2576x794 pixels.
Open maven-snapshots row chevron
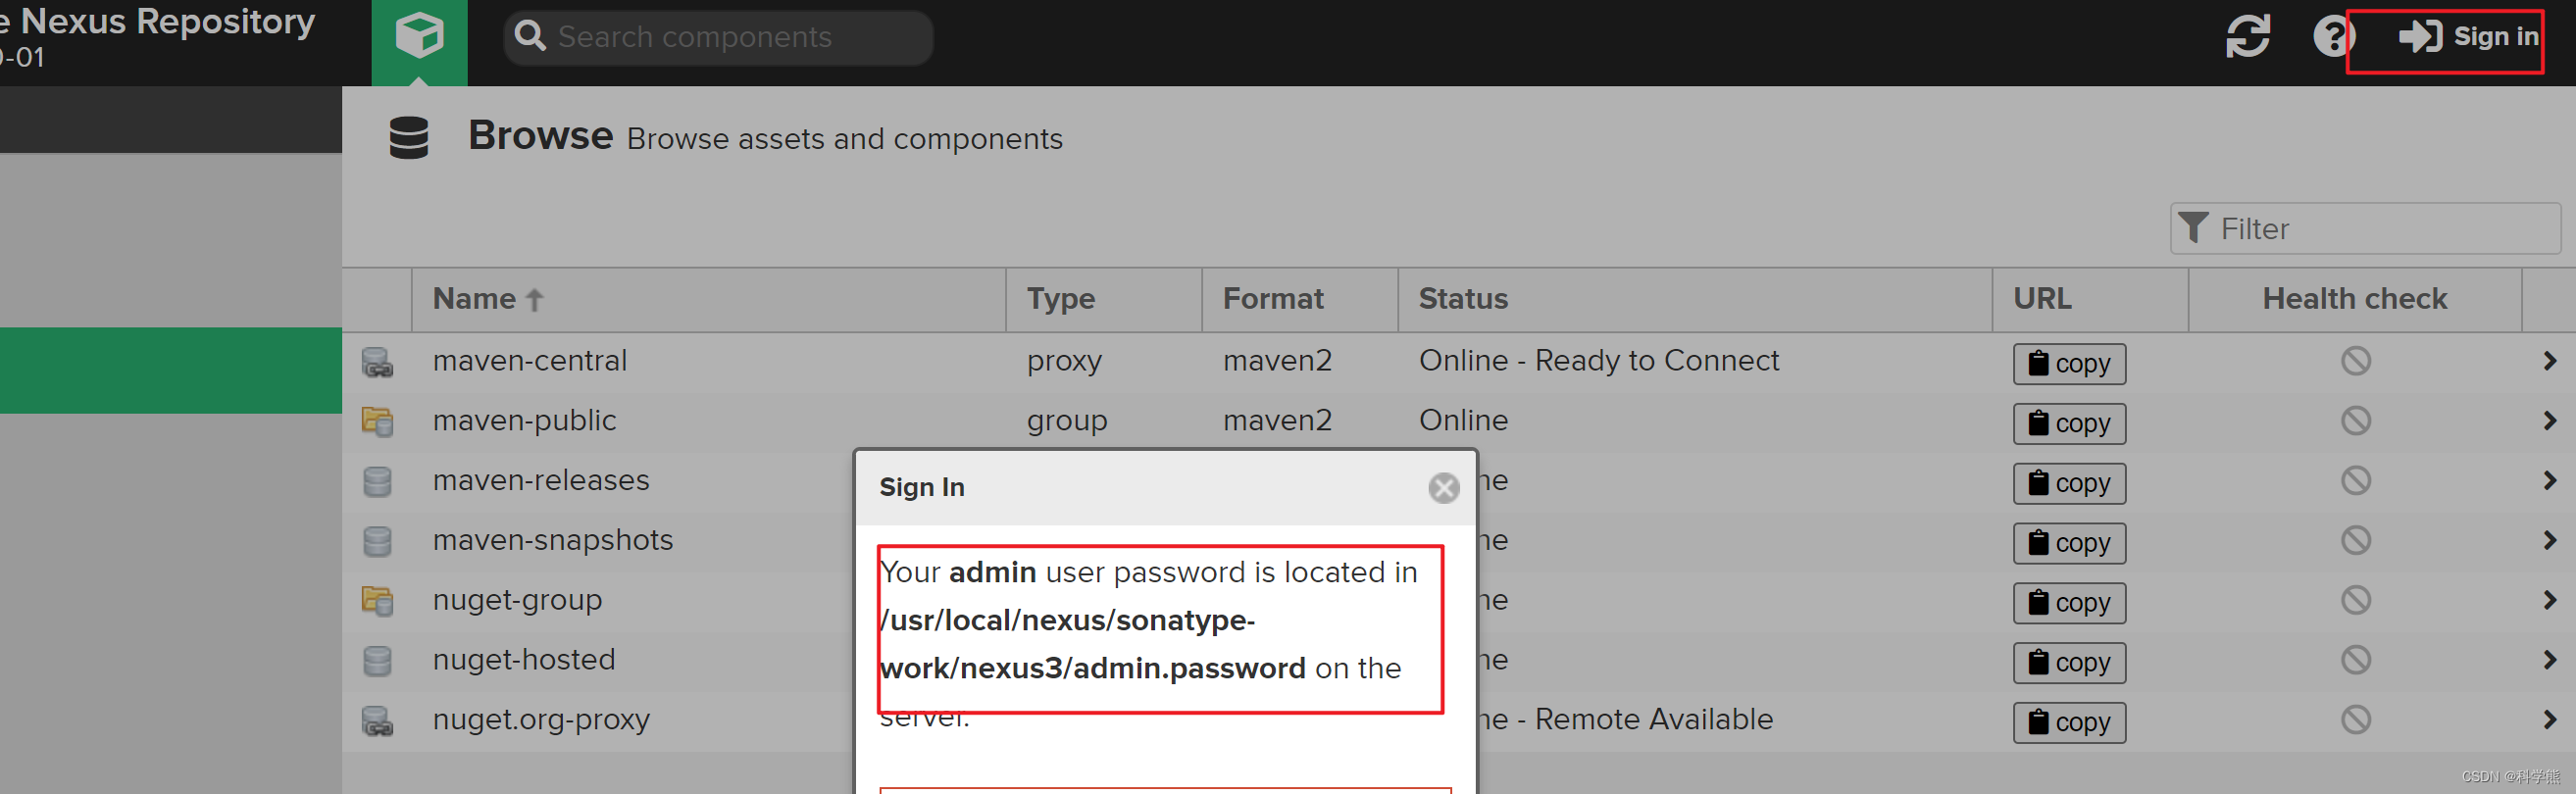click(2549, 541)
